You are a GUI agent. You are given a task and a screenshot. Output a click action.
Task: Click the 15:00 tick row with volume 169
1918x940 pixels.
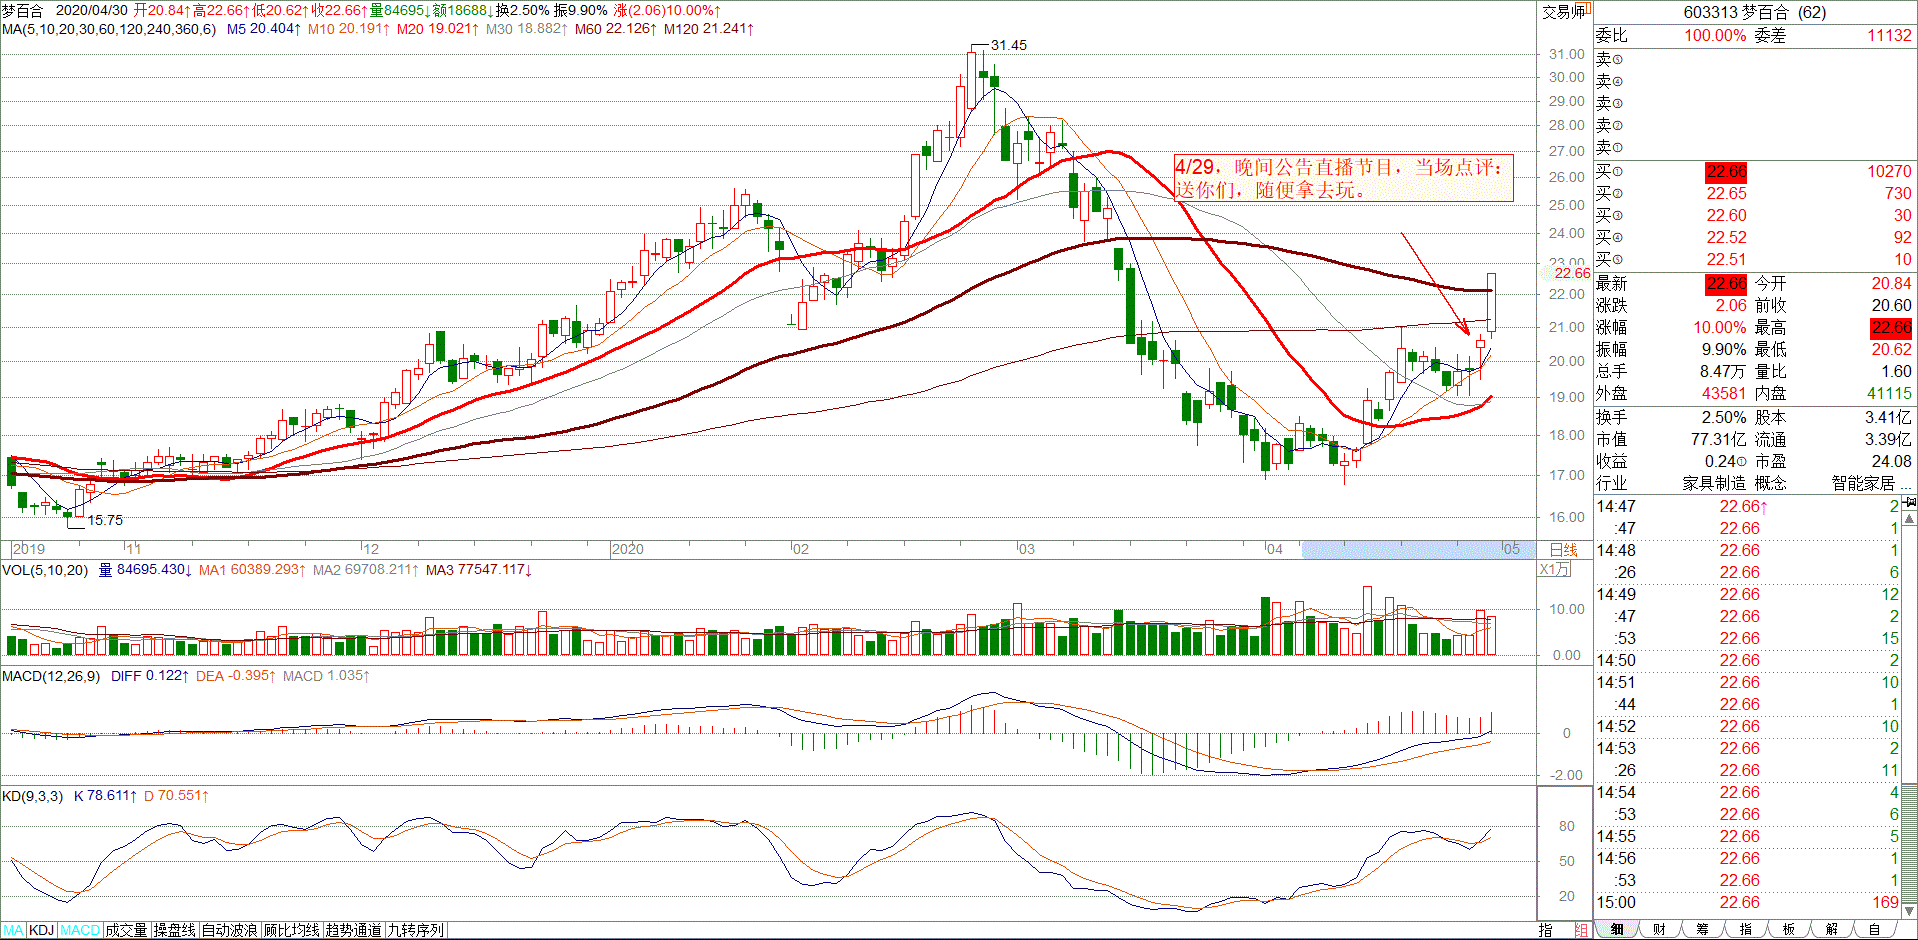1747,902
